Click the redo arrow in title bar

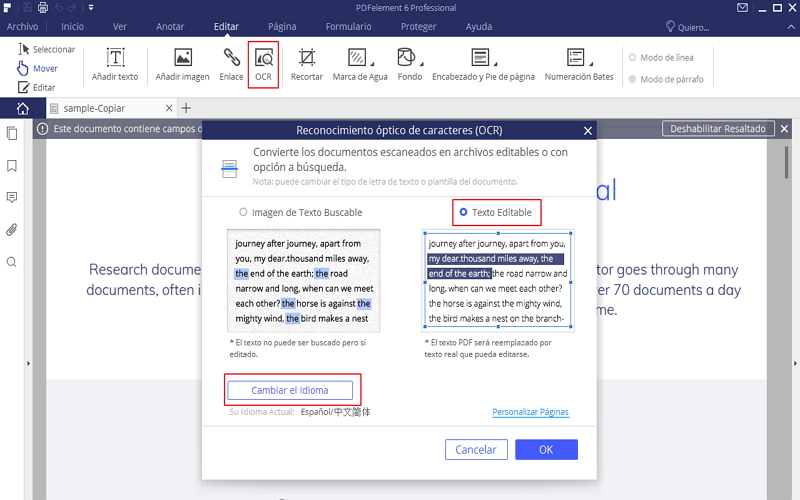(x=72, y=8)
